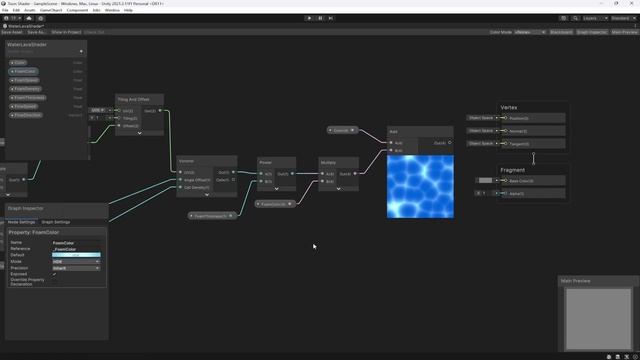Open the Color Mode dropdown

[x=530, y=32]
